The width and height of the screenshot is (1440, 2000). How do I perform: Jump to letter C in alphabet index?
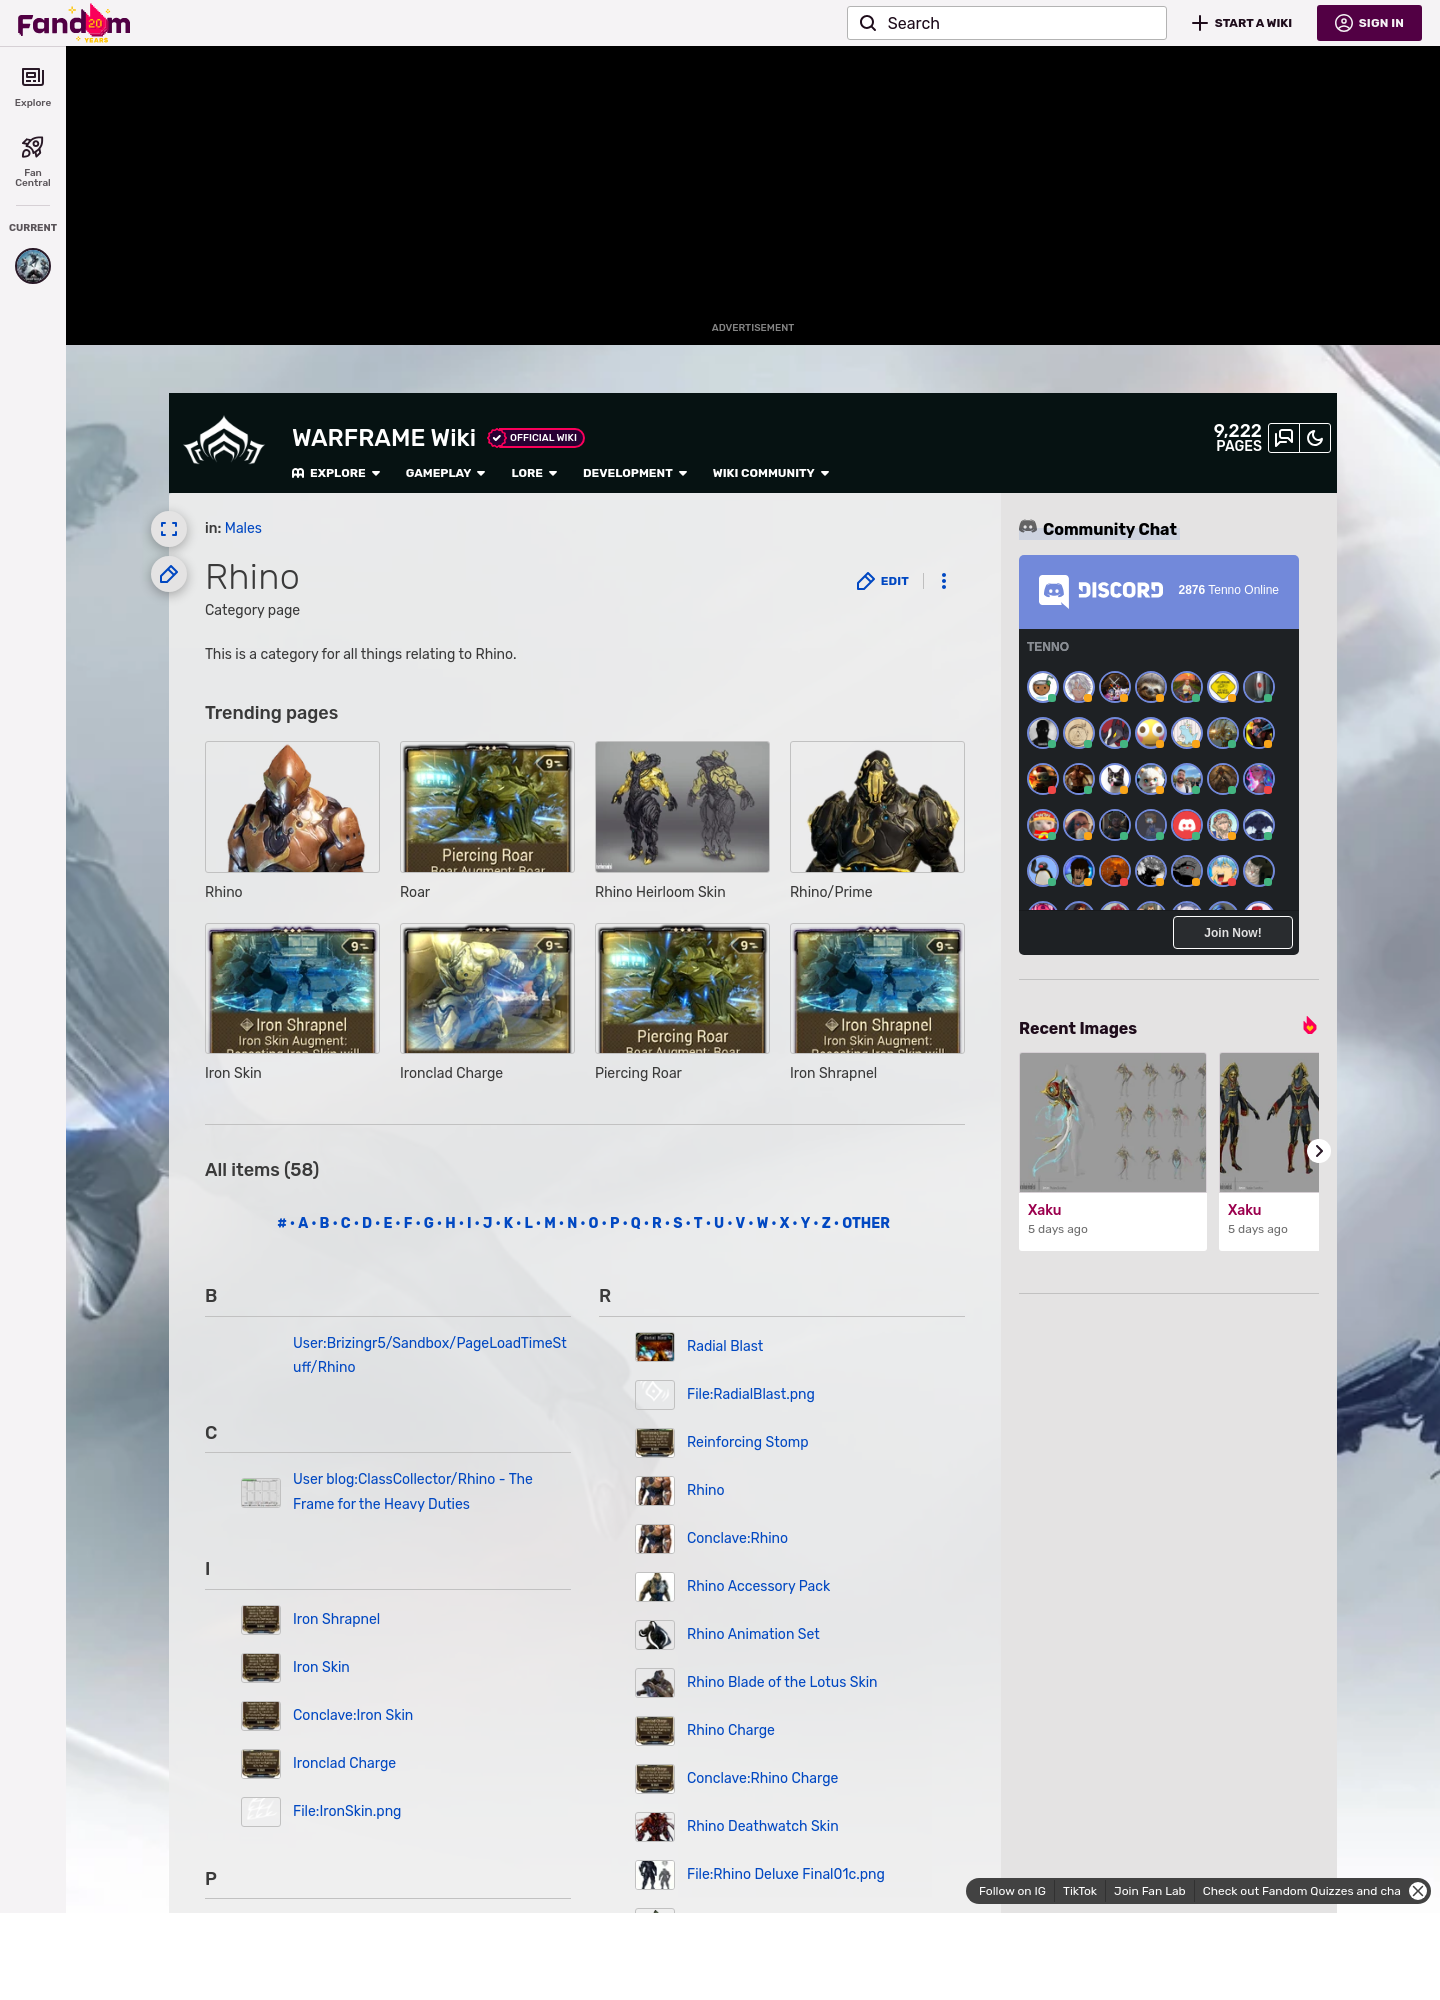[x=346, y=1223]
